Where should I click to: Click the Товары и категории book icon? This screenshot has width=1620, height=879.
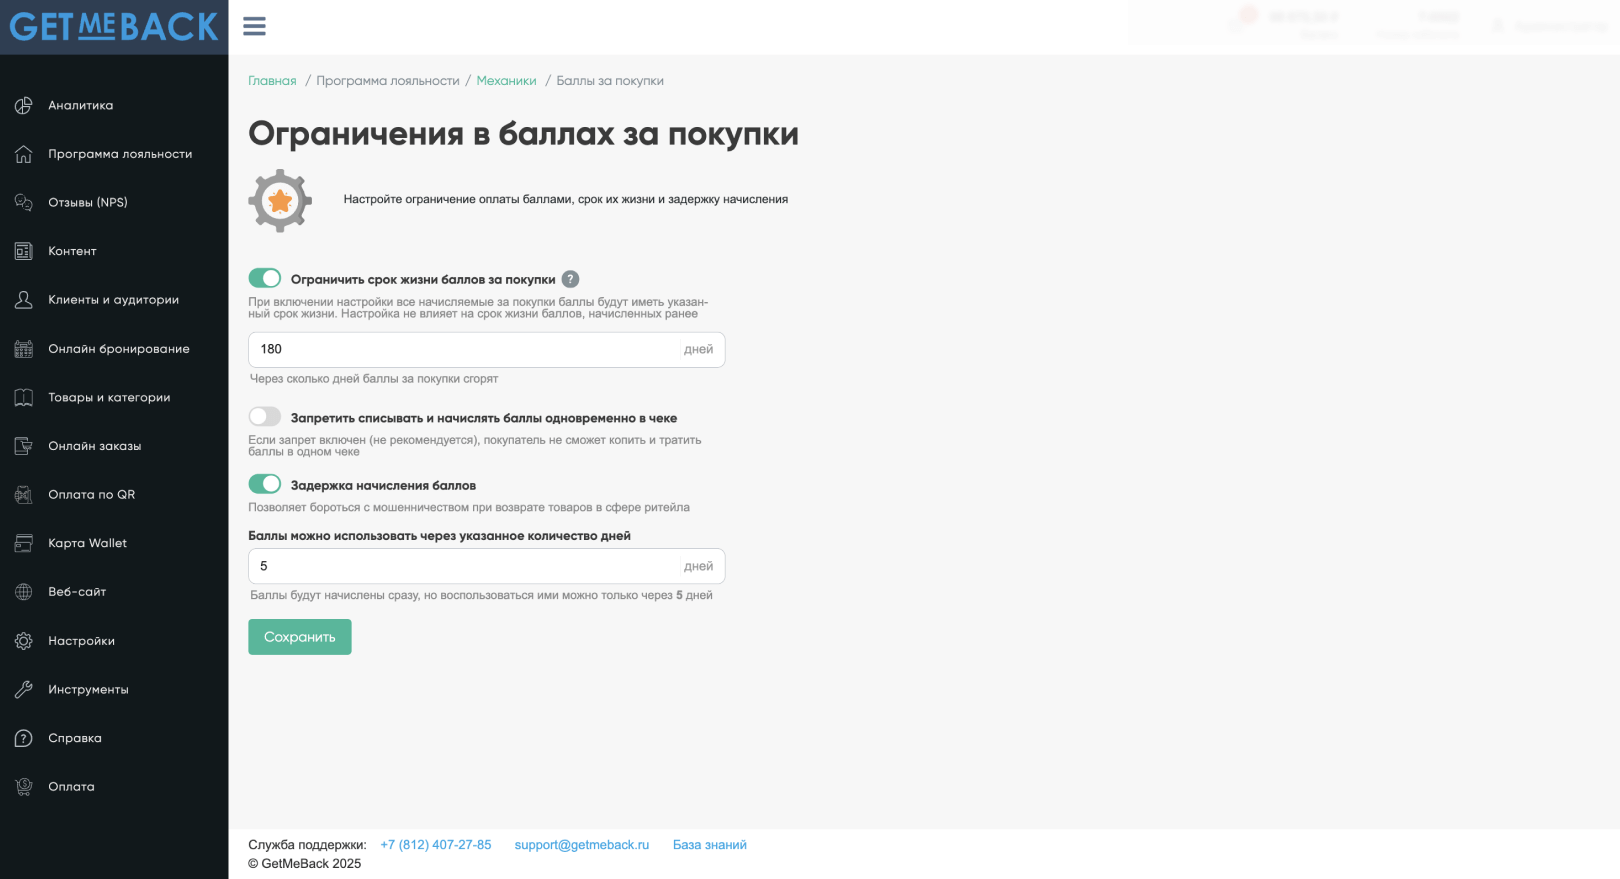tap(24, 397)
